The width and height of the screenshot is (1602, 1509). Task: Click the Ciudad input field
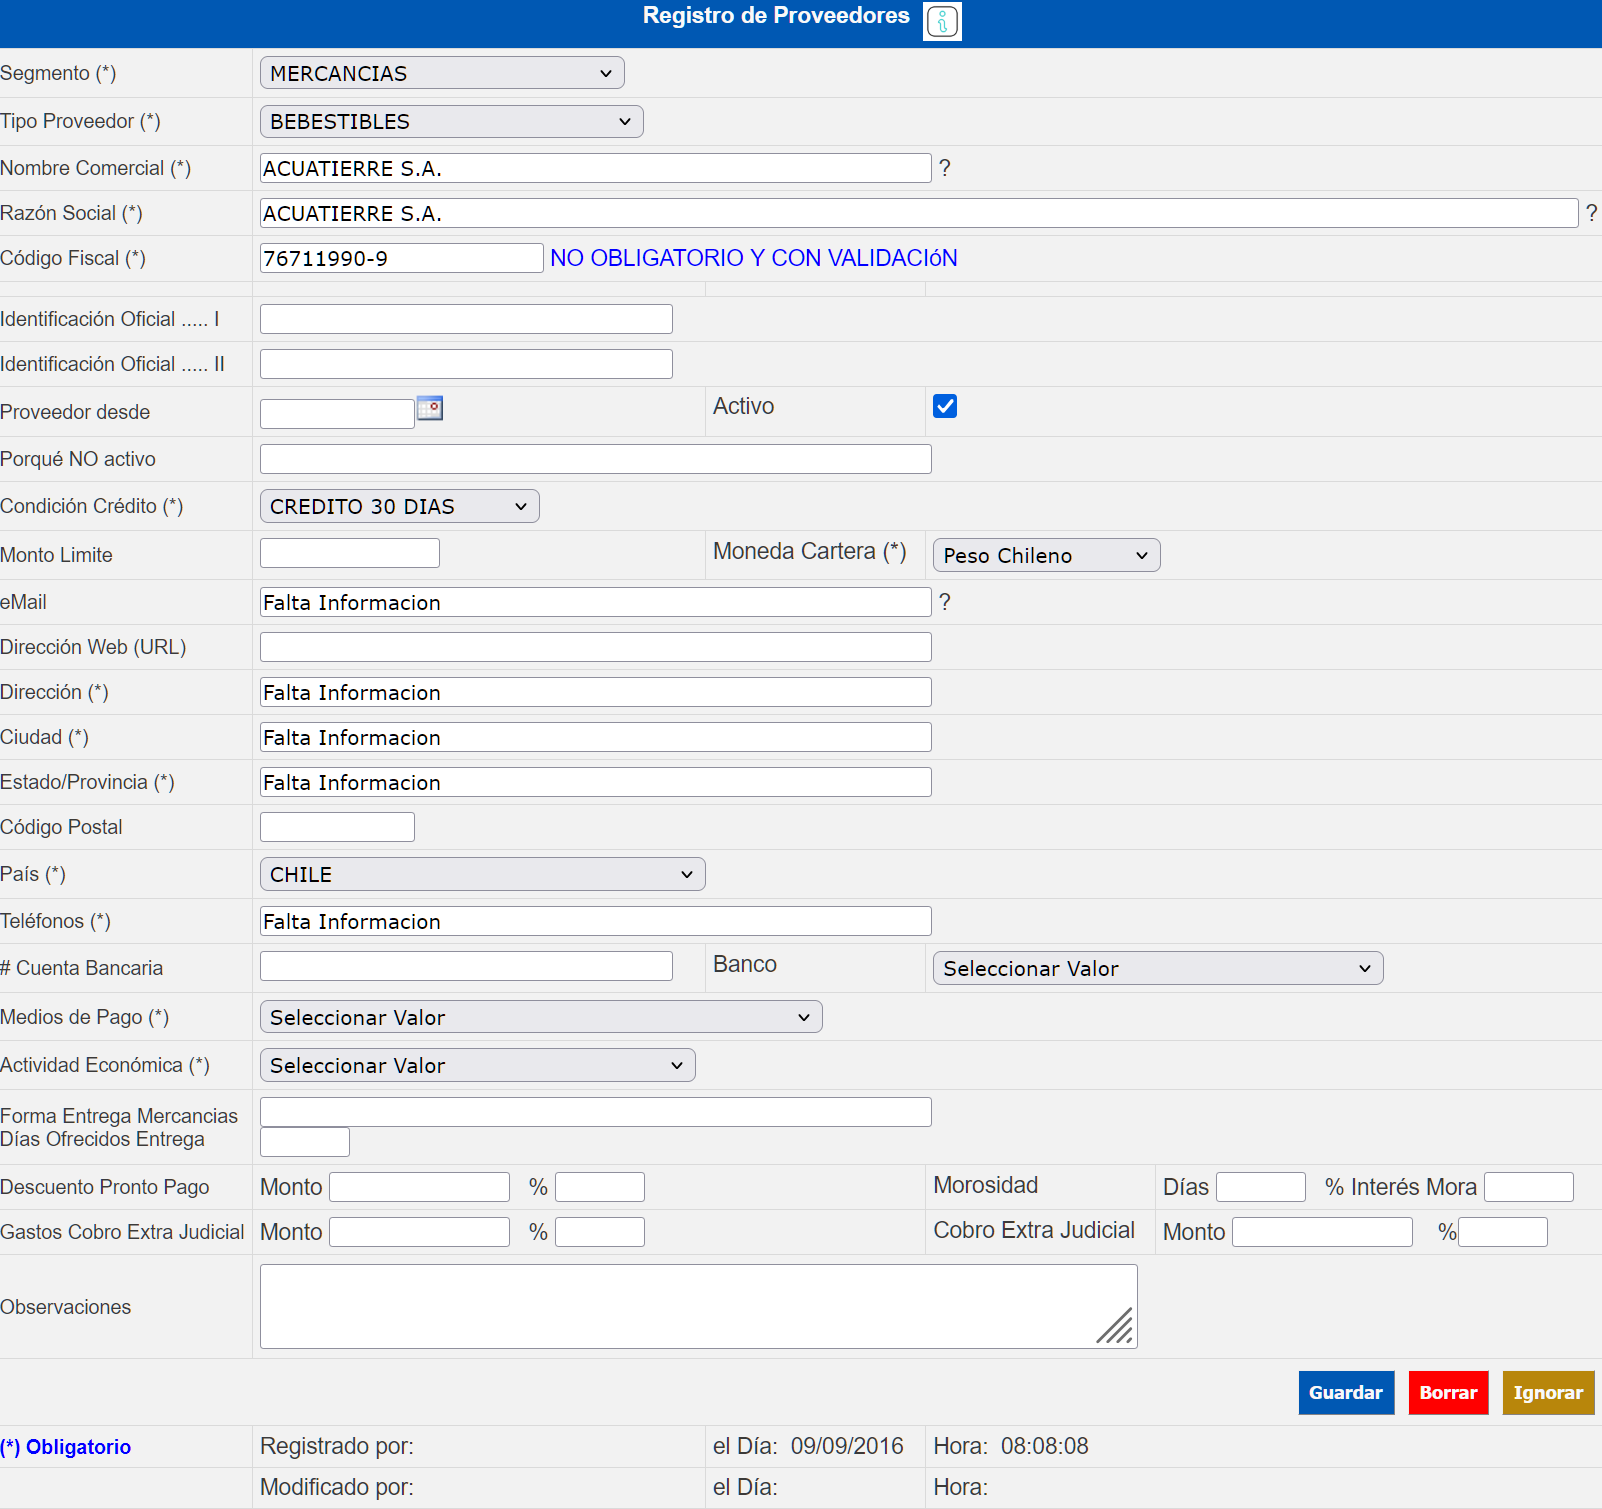click(x=595, y=737)
